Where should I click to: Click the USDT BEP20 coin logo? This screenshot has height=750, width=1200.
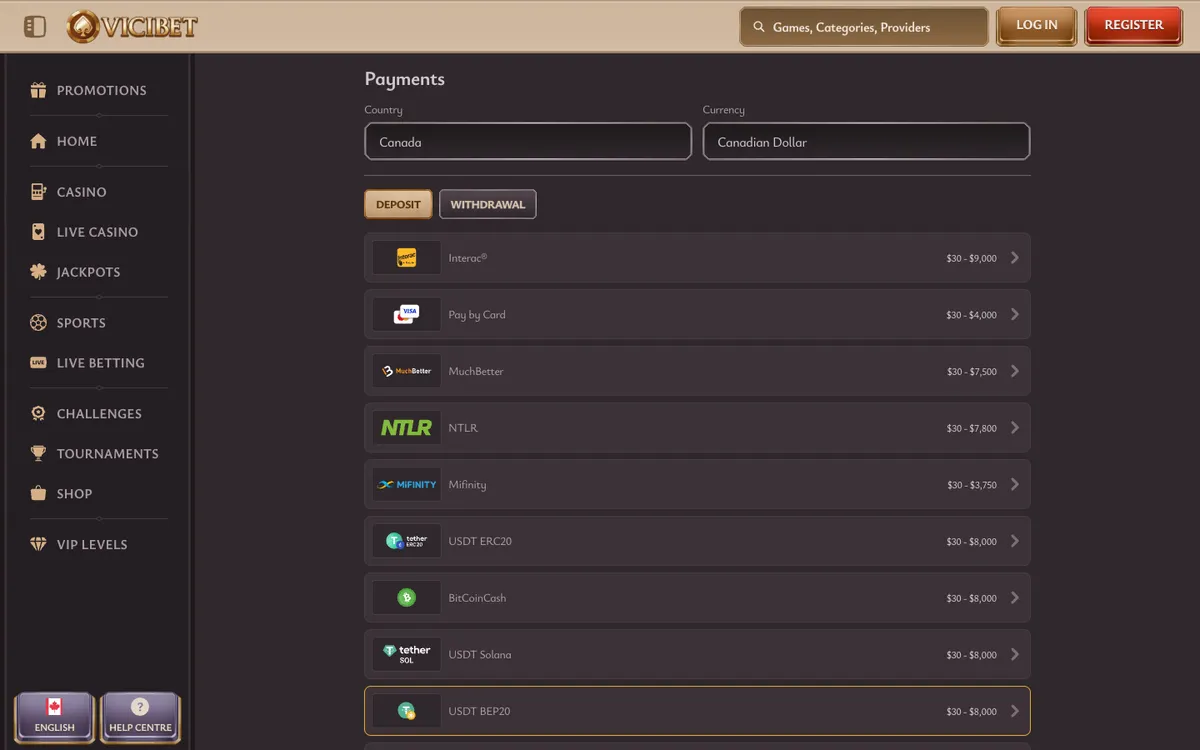click(406, 711)
